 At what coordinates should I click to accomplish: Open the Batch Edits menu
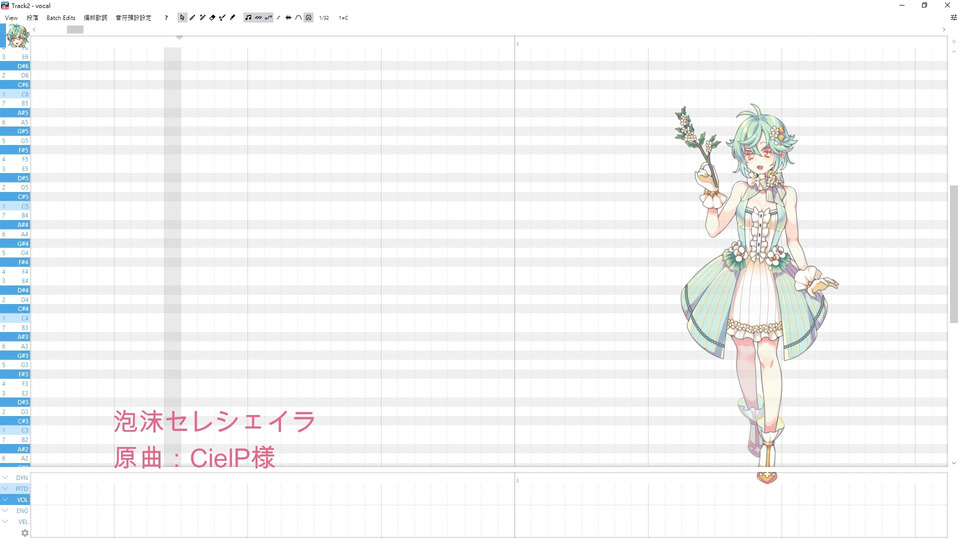[61, 18]
